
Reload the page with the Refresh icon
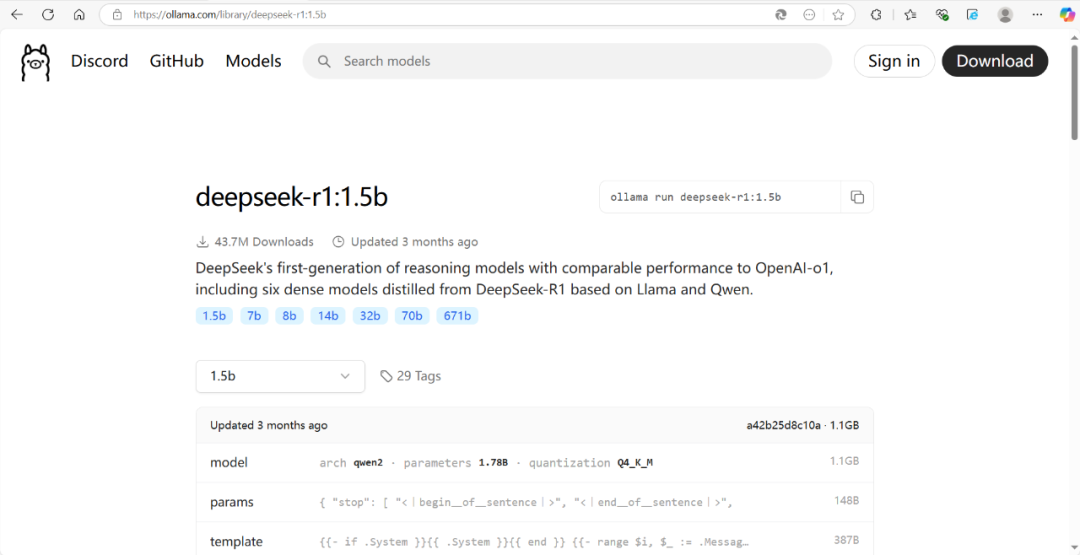48,14
